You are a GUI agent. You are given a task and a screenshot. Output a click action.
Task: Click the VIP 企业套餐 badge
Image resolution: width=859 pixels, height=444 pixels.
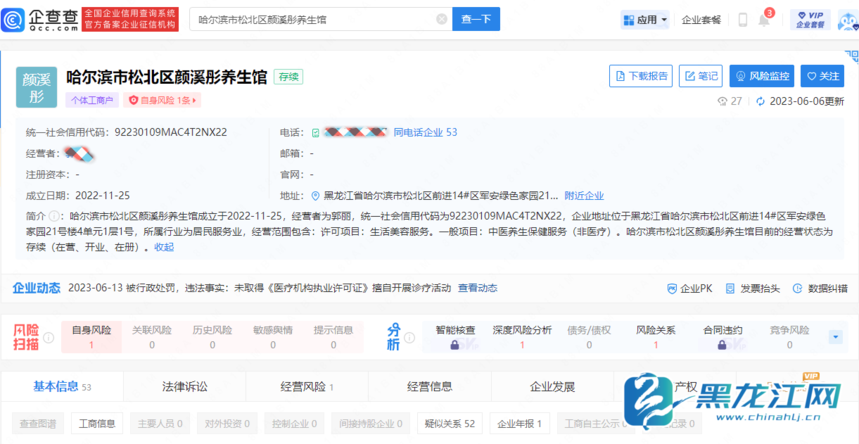pyautogui.click(x=810, y=19)
